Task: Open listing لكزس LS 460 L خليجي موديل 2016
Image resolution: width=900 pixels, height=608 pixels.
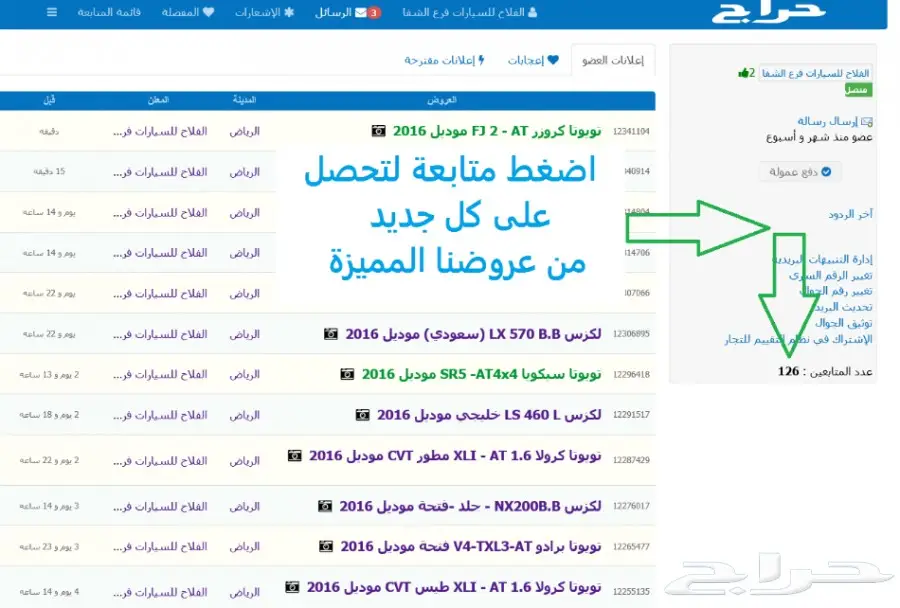Action: coord(489,415)
